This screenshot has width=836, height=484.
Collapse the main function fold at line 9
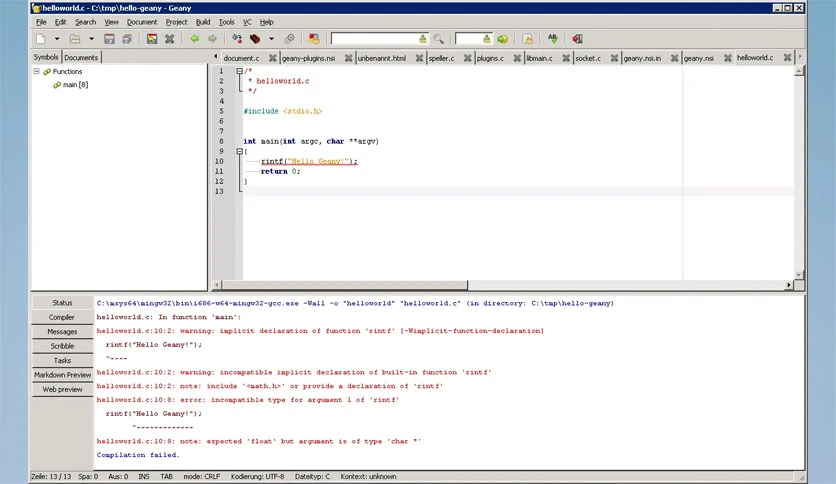(239, 151)
